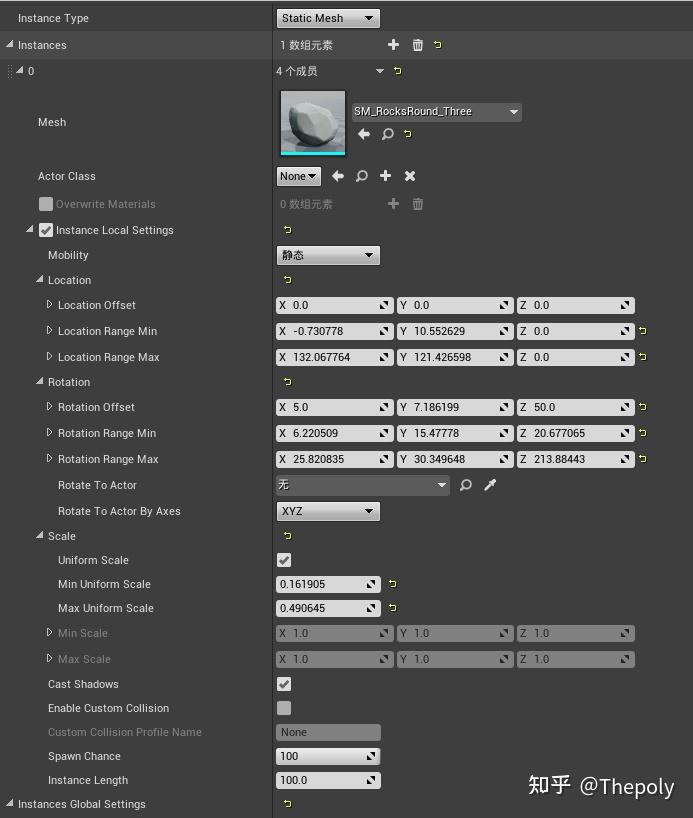Viewport: 693px width, 818px height.
Task: Open the Rotate To Actor dropdown
Action: click(363, 485)
